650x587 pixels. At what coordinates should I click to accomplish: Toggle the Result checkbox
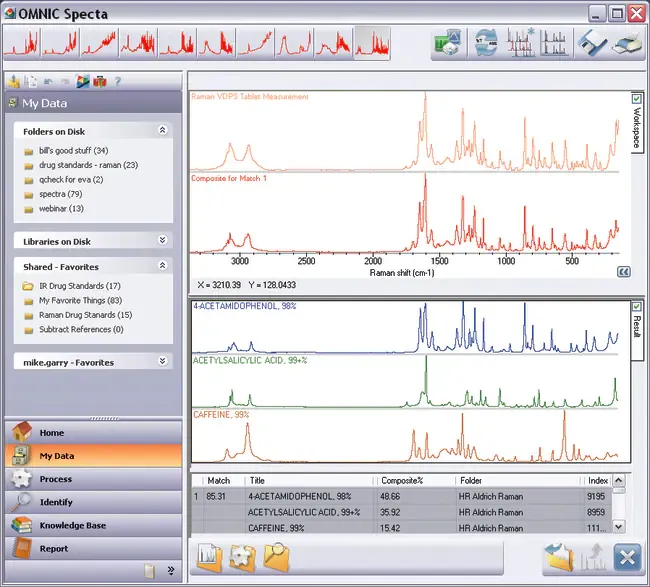point(637,307)
